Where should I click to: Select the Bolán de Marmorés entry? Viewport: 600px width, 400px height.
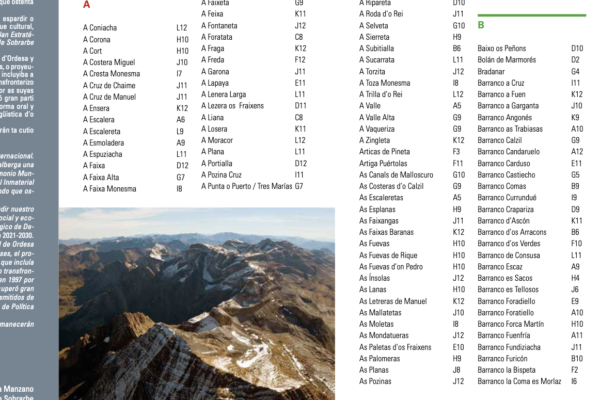[x=507, y=59]
